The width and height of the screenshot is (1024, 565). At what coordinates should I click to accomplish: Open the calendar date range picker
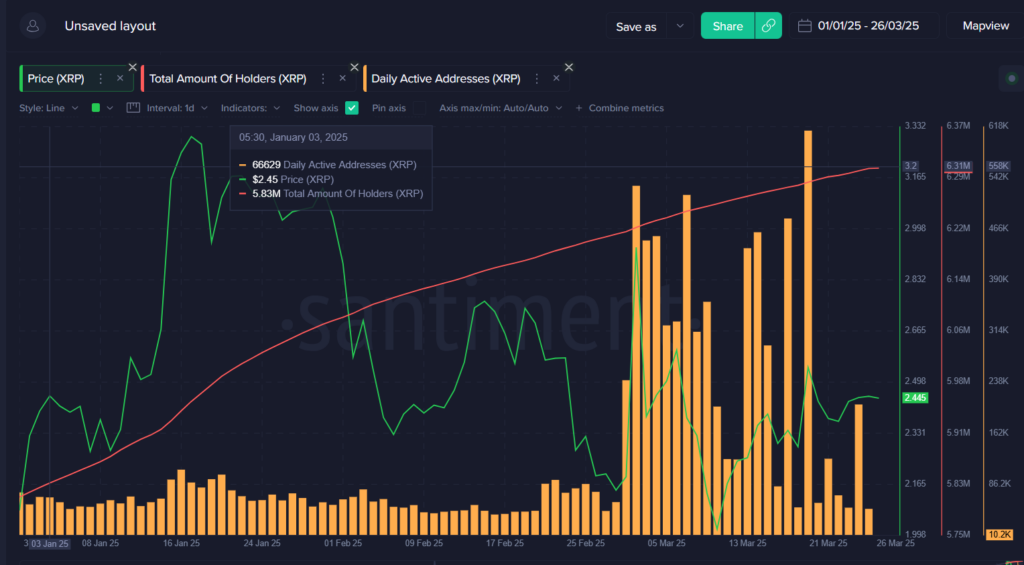(804, 26)
